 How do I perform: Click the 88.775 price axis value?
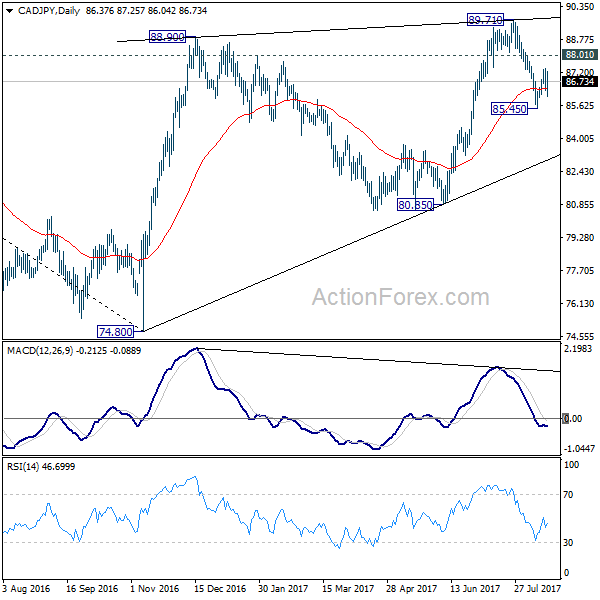point(580,40)
